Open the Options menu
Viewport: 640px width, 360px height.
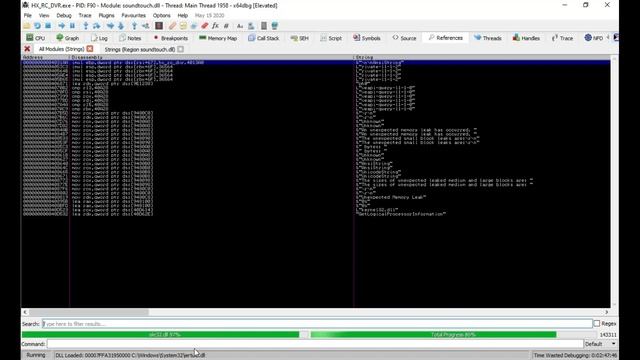[162, 16]
